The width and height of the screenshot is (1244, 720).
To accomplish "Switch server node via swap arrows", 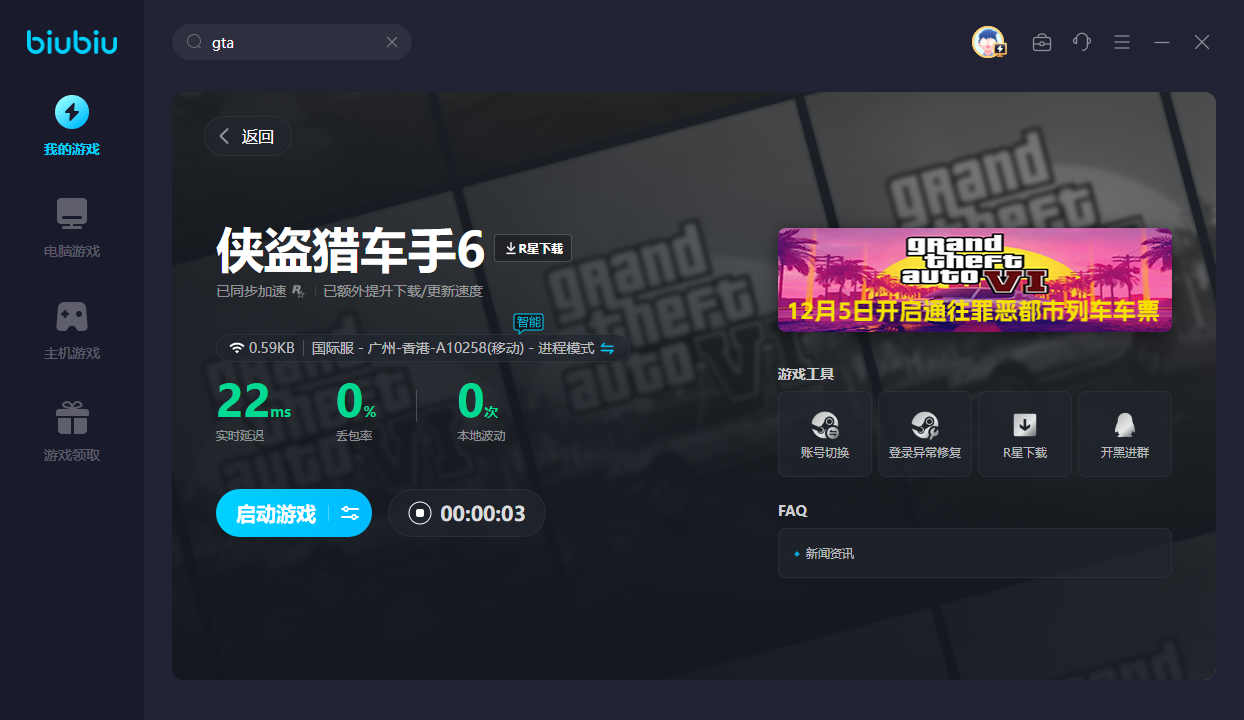I will pyautogui.click(x=607, y=348).
